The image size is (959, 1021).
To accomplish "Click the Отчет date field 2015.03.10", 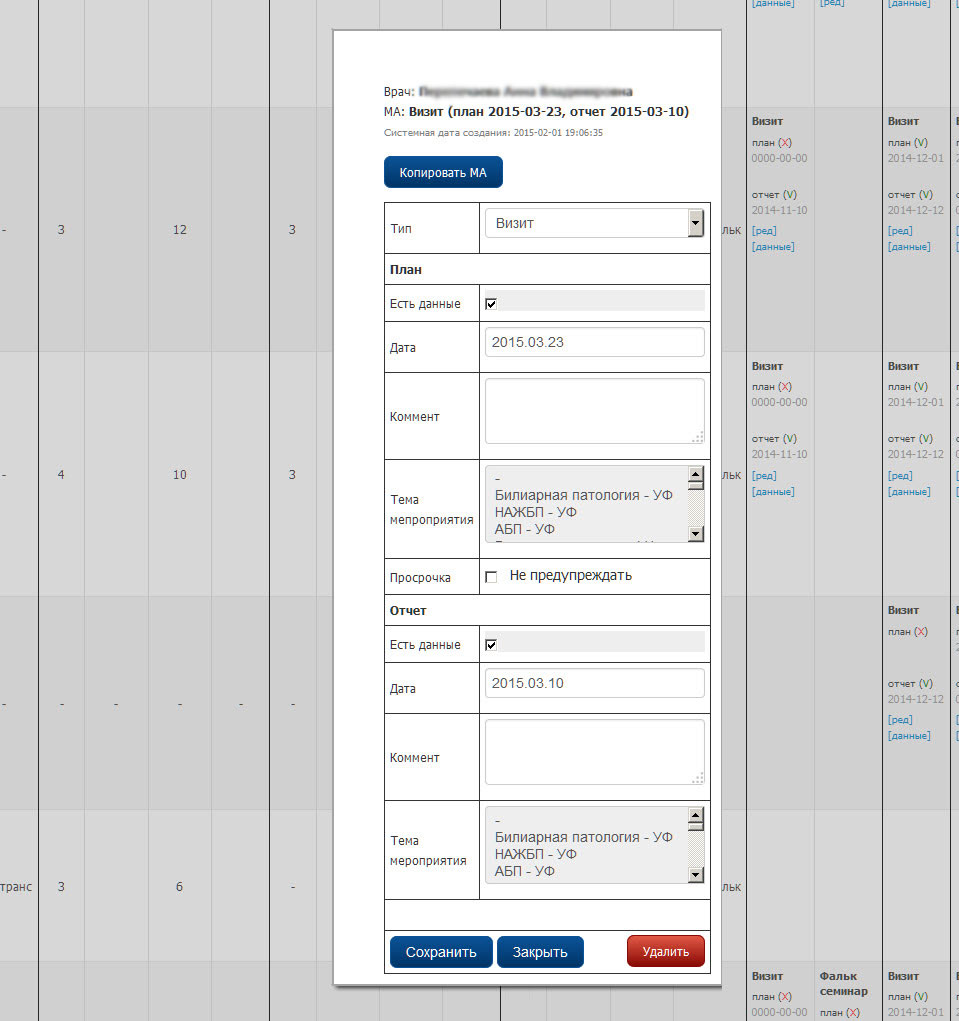I will click(x=594, y=683).
